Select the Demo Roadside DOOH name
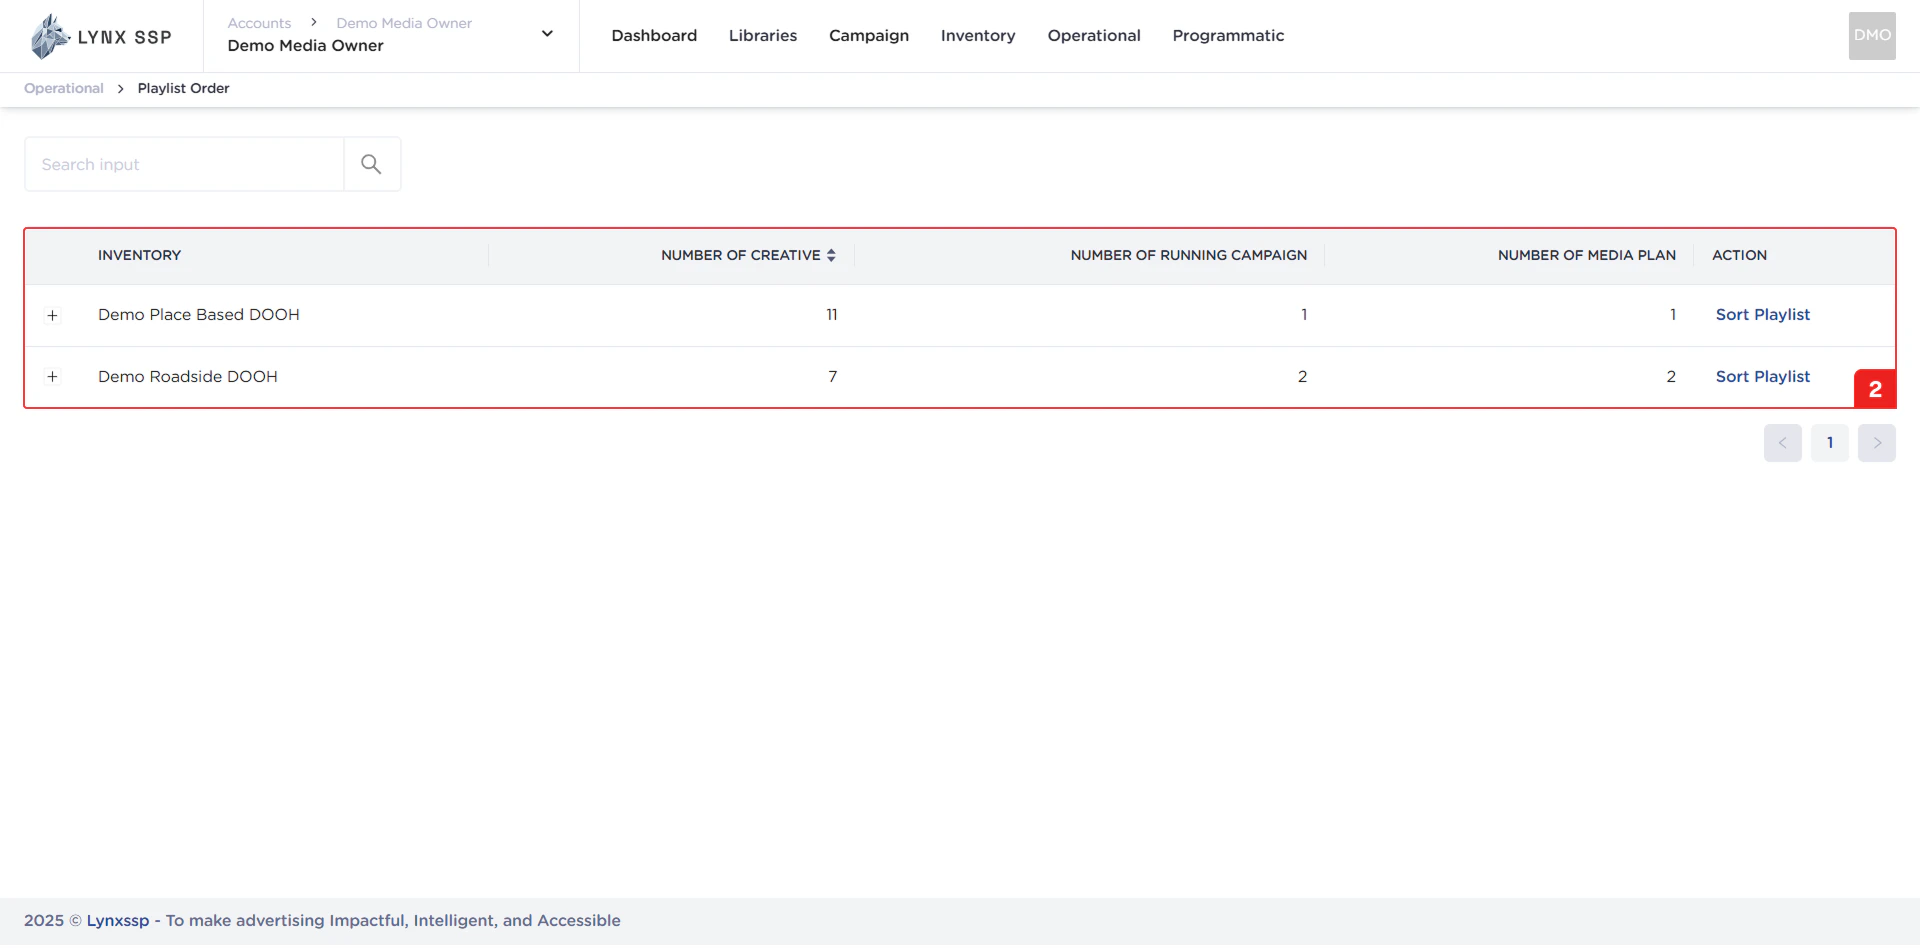The height and width of the screenshot is (948, 1920). pos(188,377)
